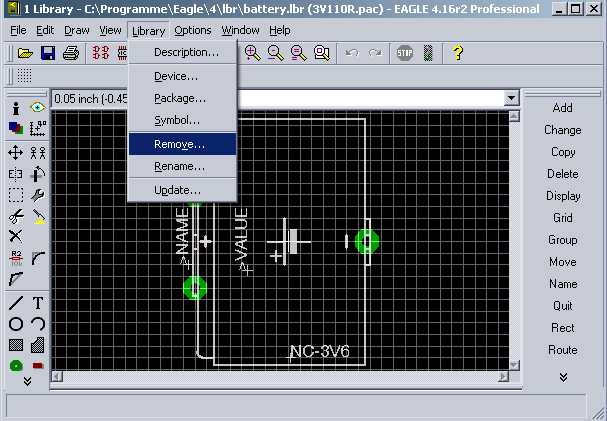Click the Zoom In magnifier icon

click(252, 53)
